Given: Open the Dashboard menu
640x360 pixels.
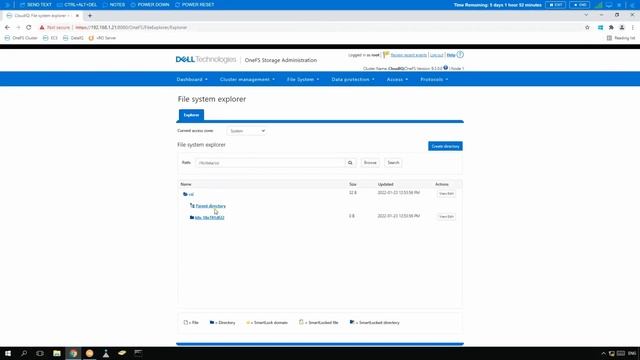Looking at the screenshot, I should pyautogui.click(x=192, y=79).
